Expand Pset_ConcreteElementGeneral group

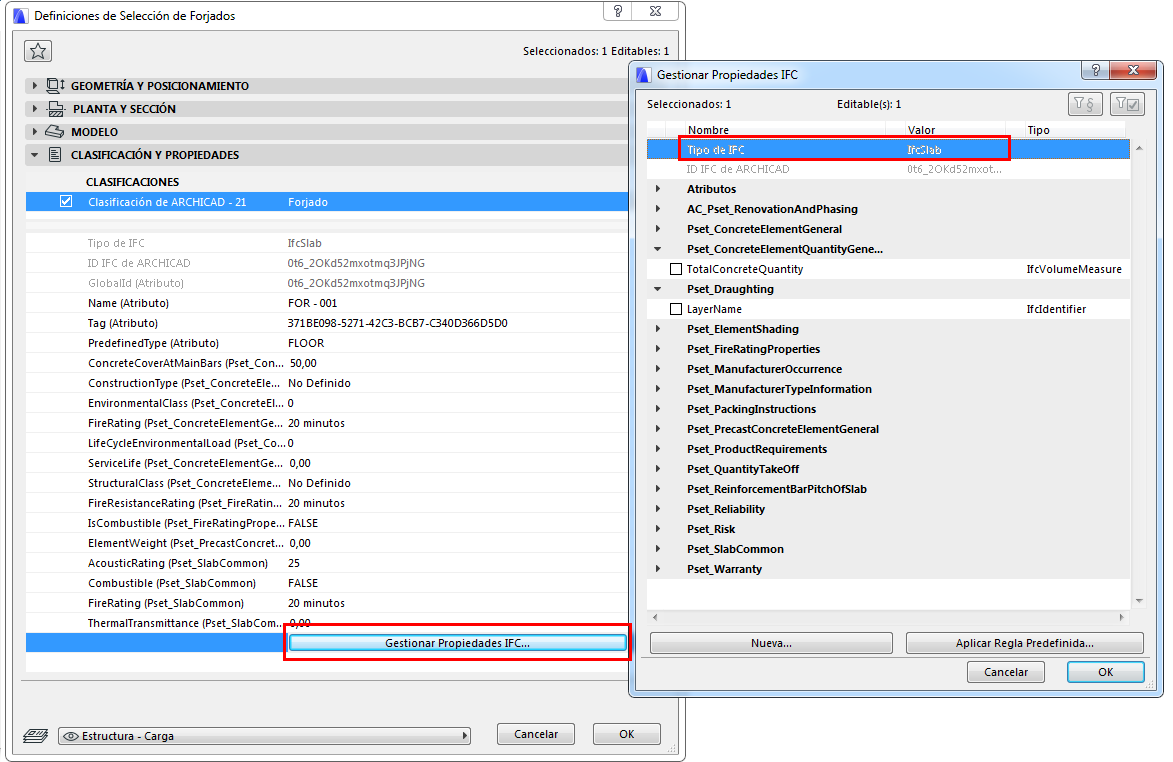[x=658, y=229]
